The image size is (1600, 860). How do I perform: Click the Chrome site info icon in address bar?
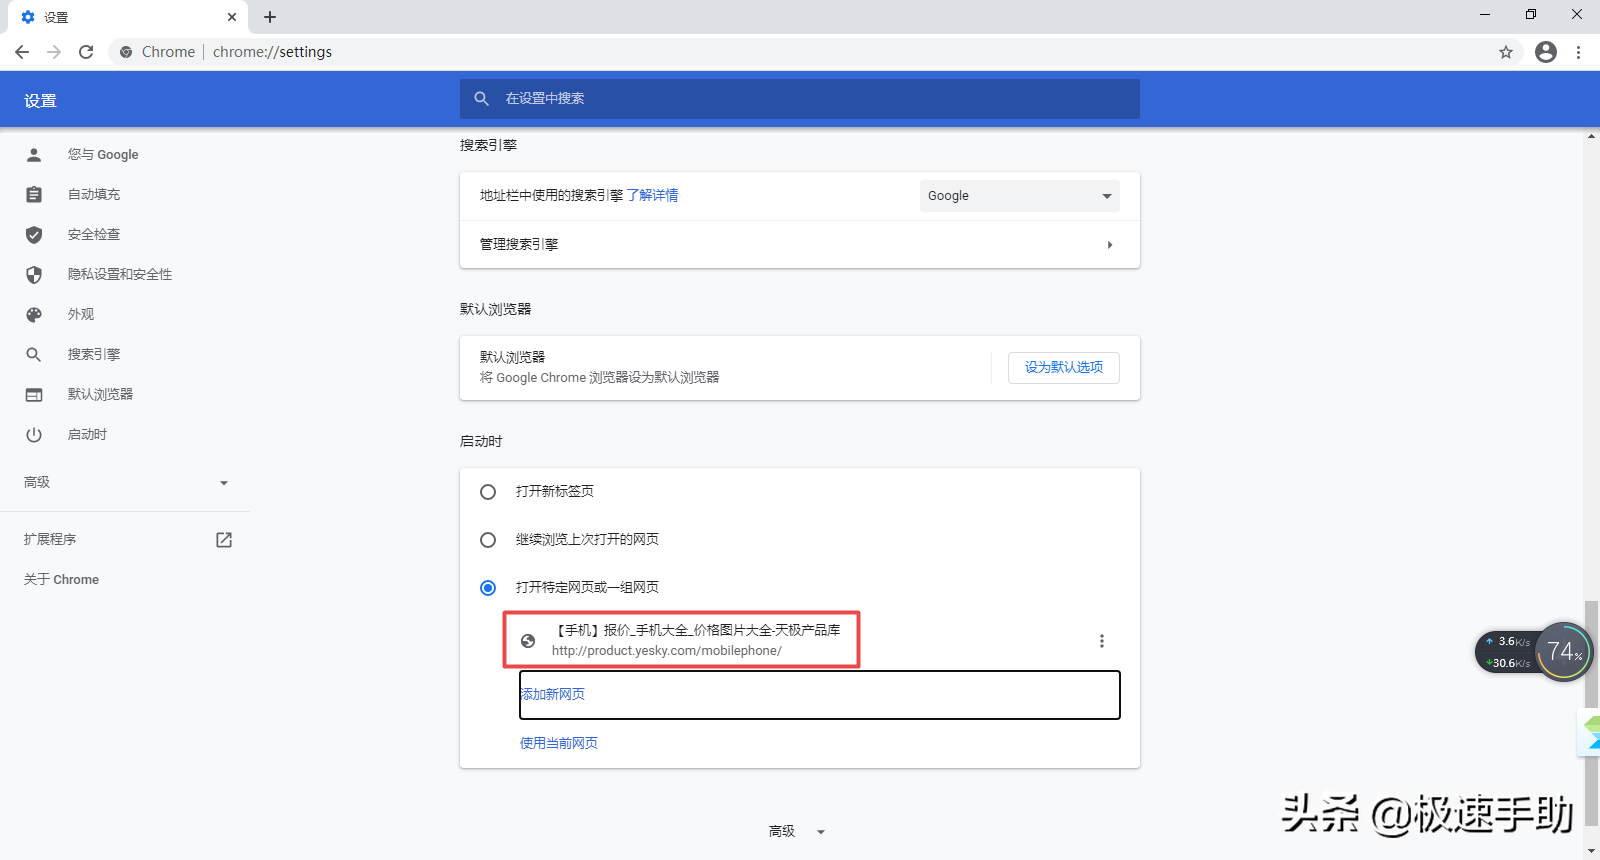pyautogui.click(x=126, y=52)
